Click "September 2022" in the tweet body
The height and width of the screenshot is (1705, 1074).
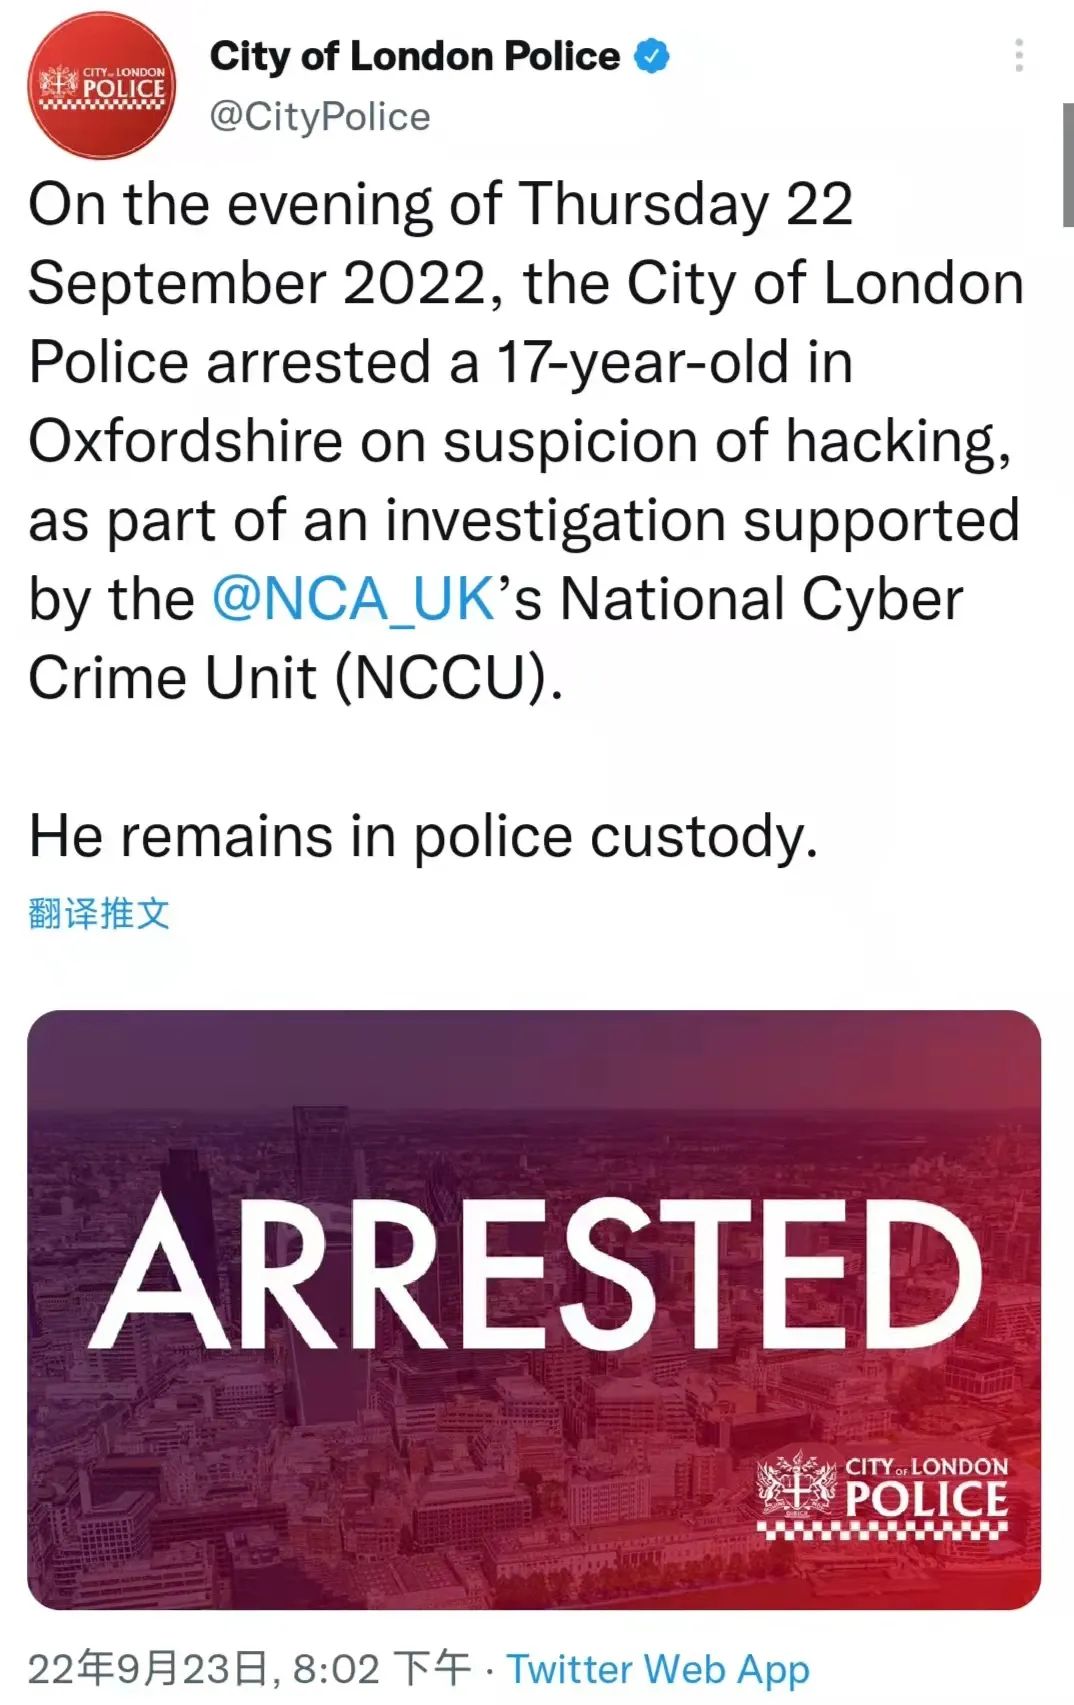click(257, 284)
